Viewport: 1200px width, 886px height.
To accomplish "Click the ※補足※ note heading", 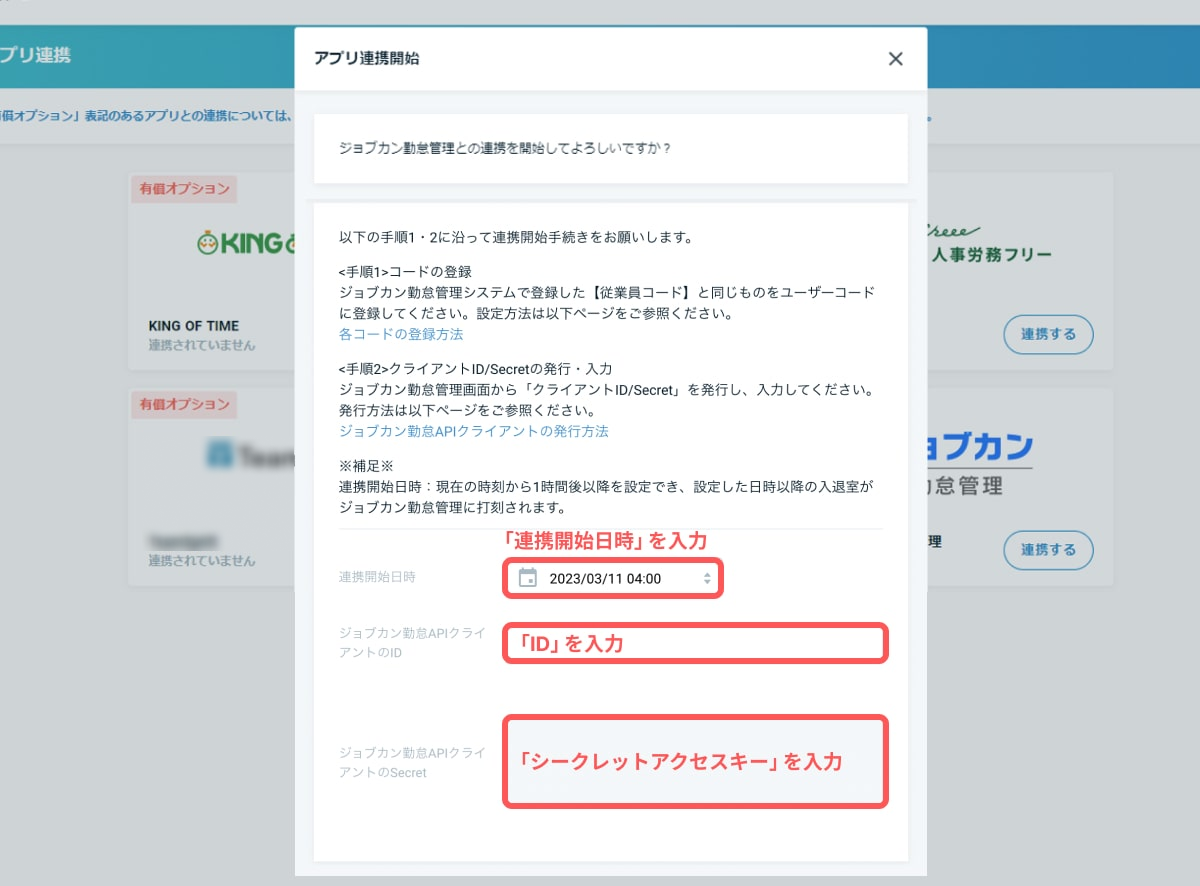I will (367, 467).
